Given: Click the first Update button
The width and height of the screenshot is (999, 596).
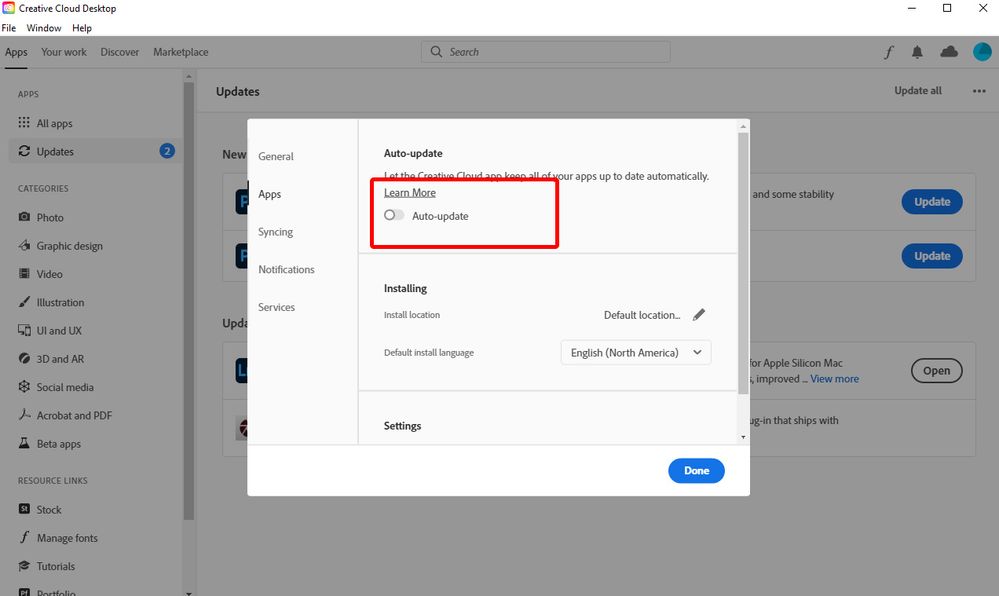Looking at the screenshot, I should coord(932,201).
